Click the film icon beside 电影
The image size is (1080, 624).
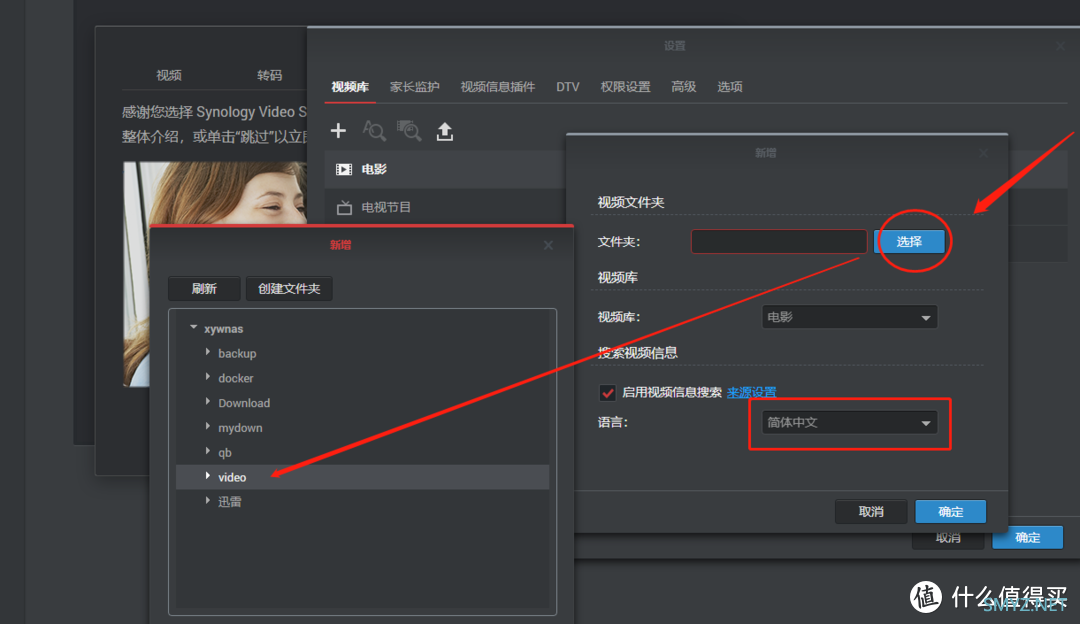tap(344, 169)
